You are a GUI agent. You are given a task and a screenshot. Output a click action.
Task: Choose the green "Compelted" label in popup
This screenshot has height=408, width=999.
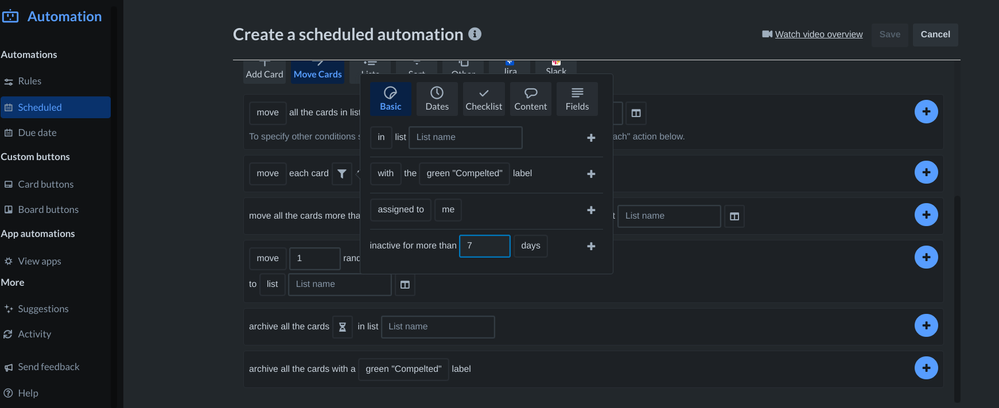point(464,173)
